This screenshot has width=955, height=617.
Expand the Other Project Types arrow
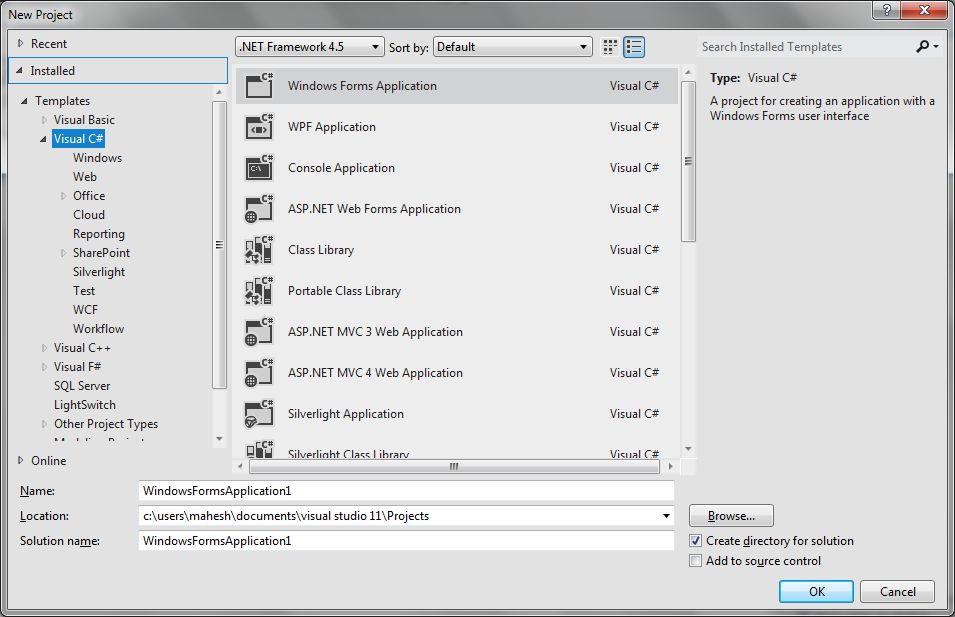pos(44,424)
